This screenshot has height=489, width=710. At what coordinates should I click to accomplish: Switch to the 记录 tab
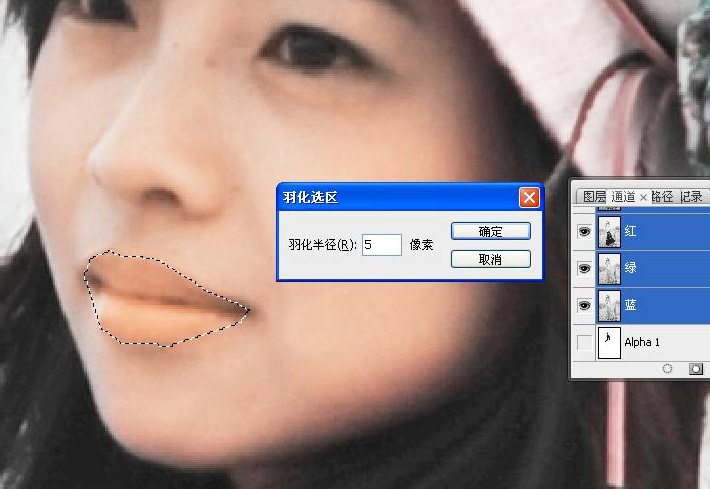point(691,197)
